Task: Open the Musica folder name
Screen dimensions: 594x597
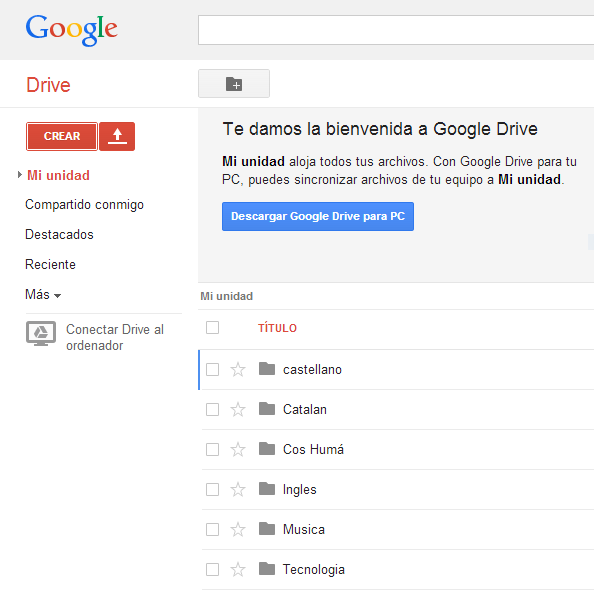Action: [x=303, y=529]
